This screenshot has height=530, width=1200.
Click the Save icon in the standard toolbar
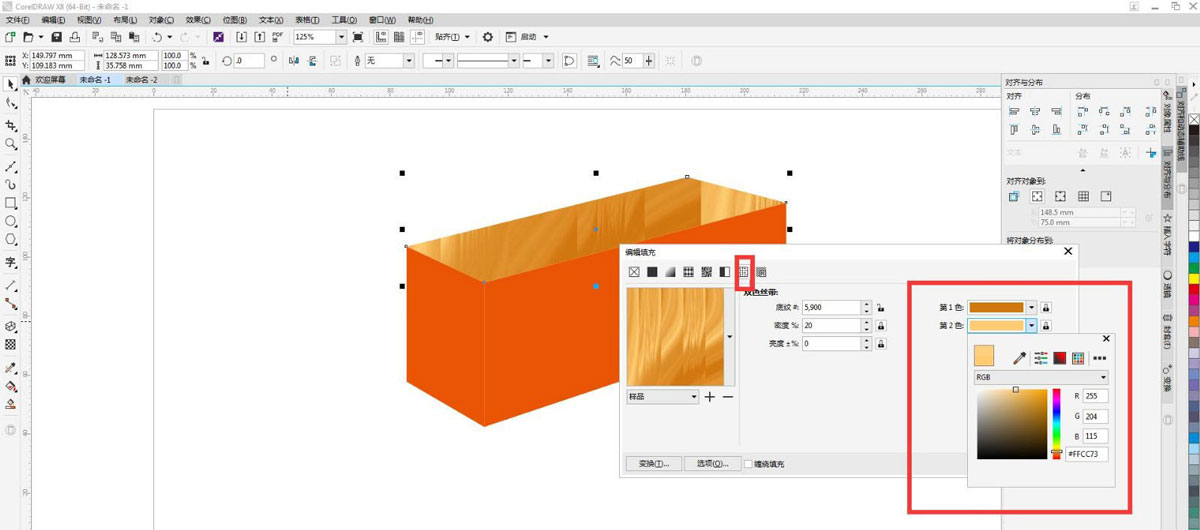pyautogui.click(x=74, y=37)
